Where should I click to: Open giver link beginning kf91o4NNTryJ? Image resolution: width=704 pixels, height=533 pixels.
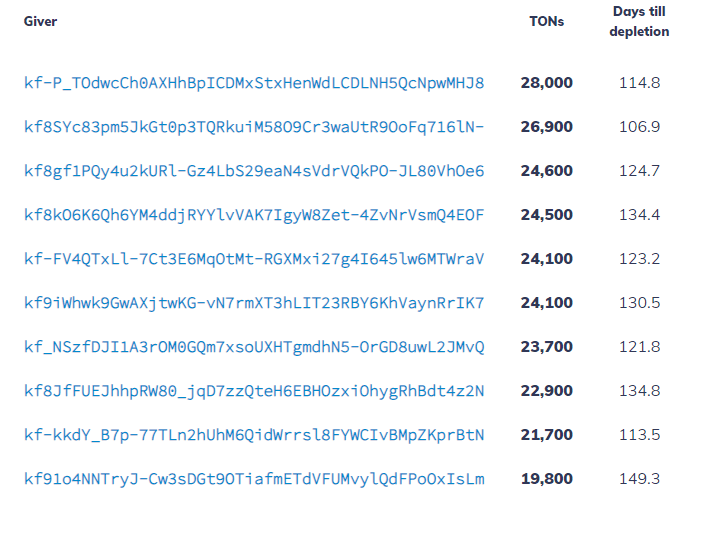point(254,479)
